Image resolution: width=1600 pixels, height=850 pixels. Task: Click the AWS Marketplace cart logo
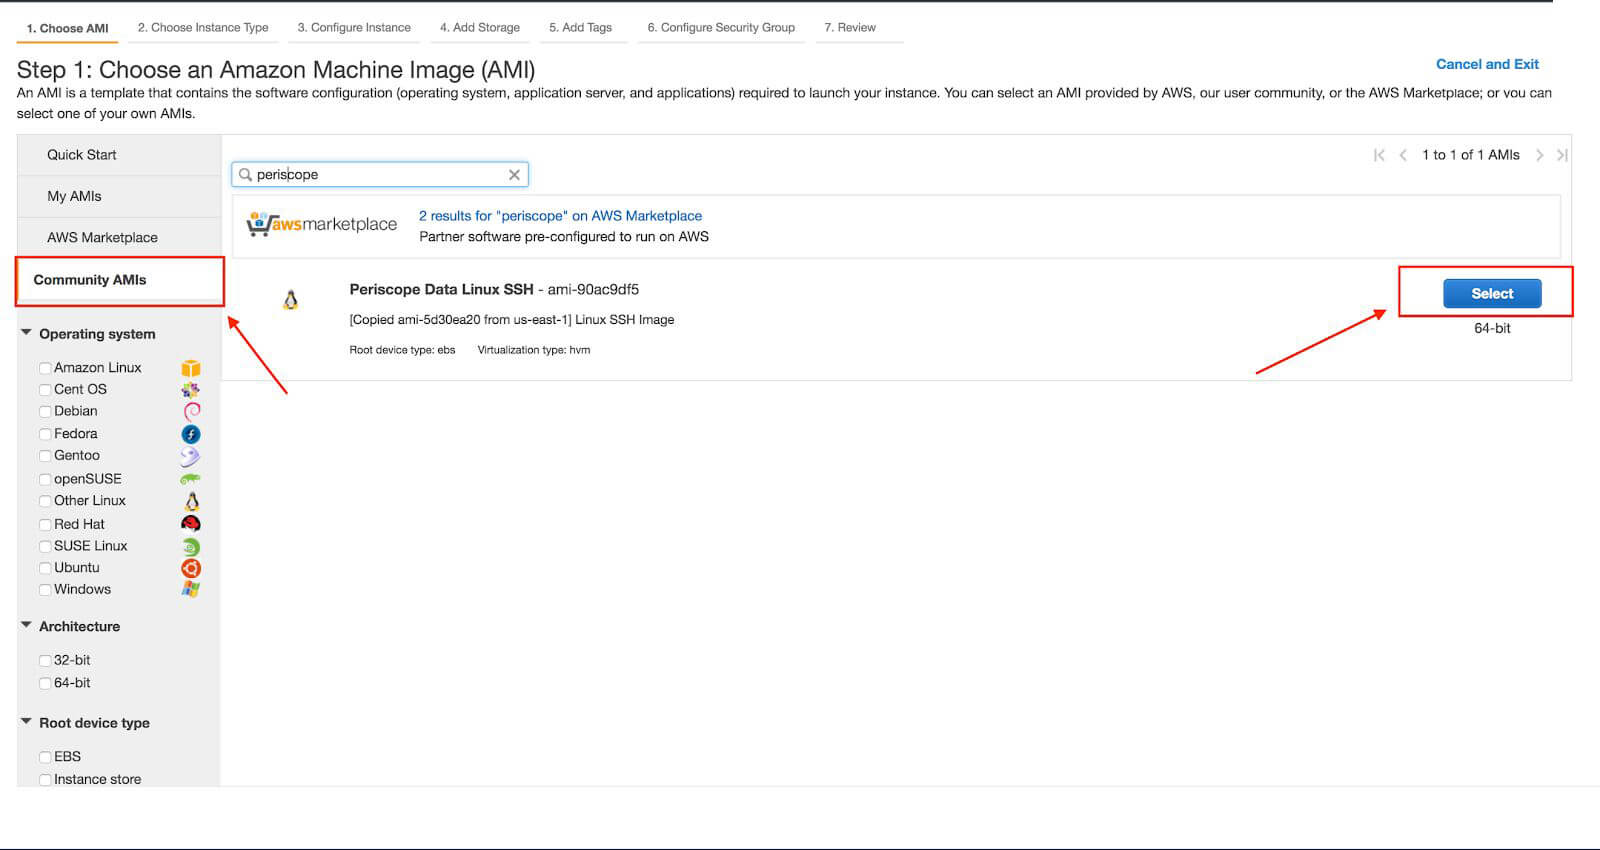pos(322,225)
